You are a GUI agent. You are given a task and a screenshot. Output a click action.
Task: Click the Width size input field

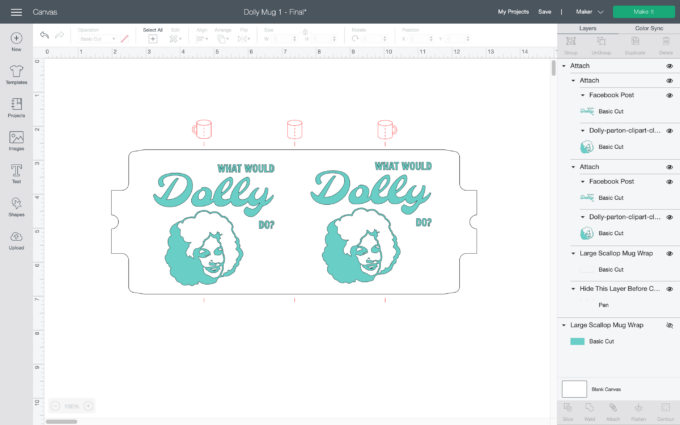tap(283, 39)
